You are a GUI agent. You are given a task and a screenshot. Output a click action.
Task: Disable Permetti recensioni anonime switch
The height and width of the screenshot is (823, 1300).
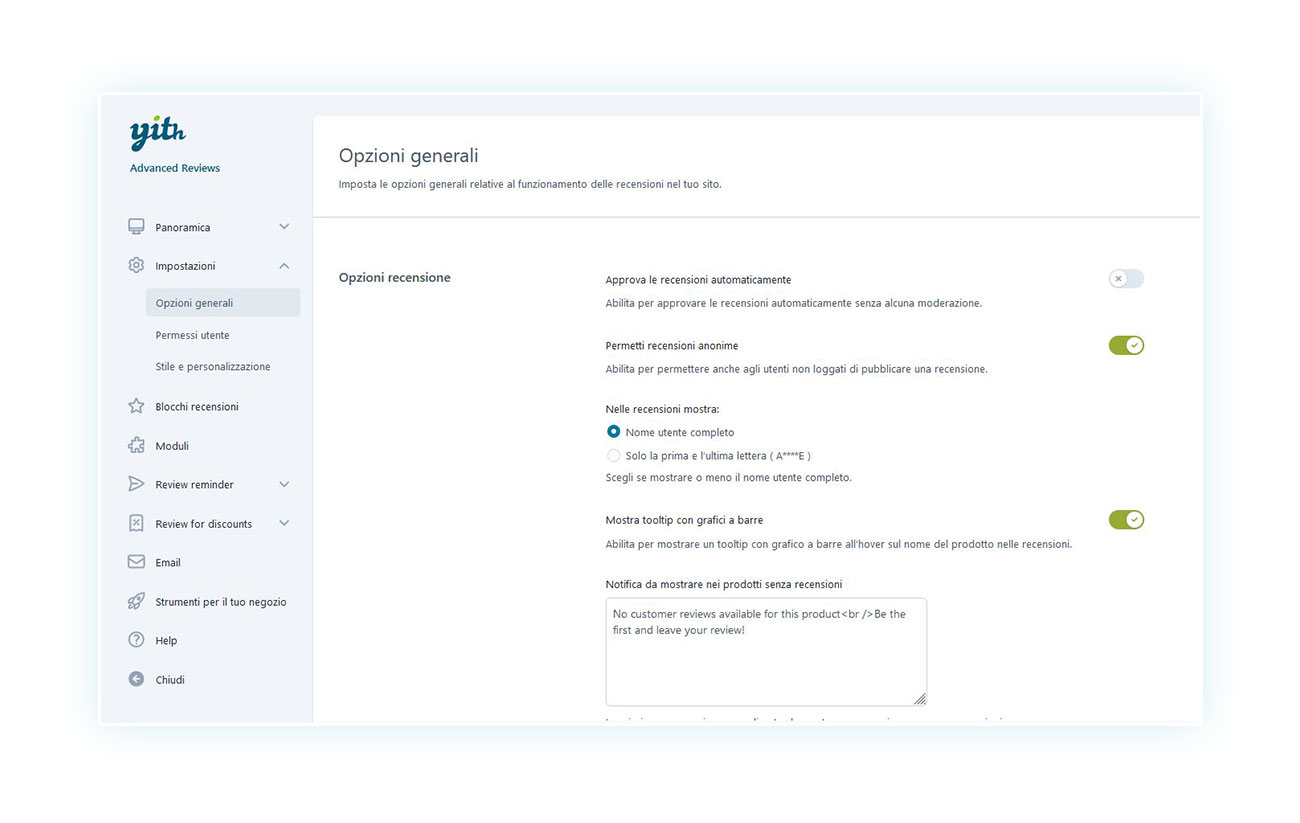1126,346
